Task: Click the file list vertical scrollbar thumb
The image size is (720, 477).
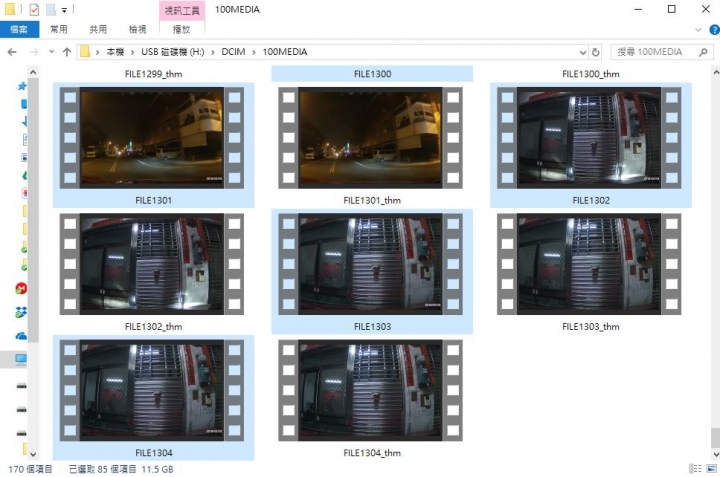Action: click(715, 438)
